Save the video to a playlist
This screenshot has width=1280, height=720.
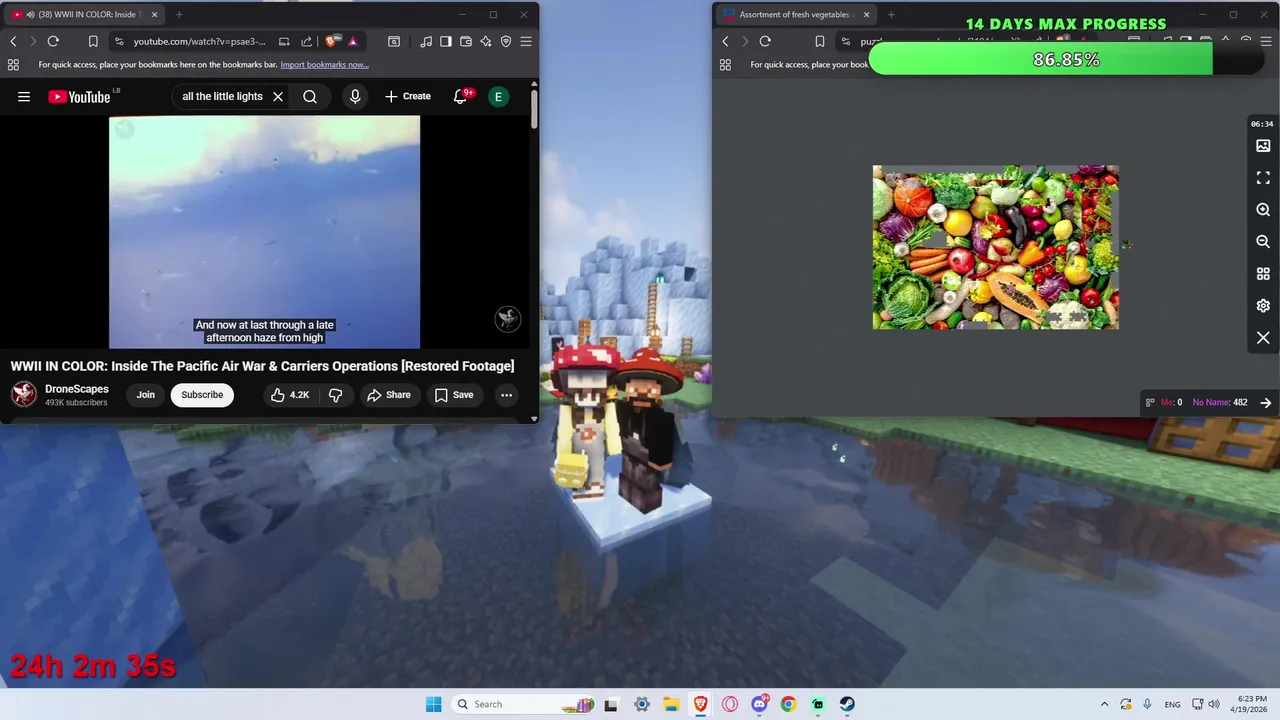(453, 395)
